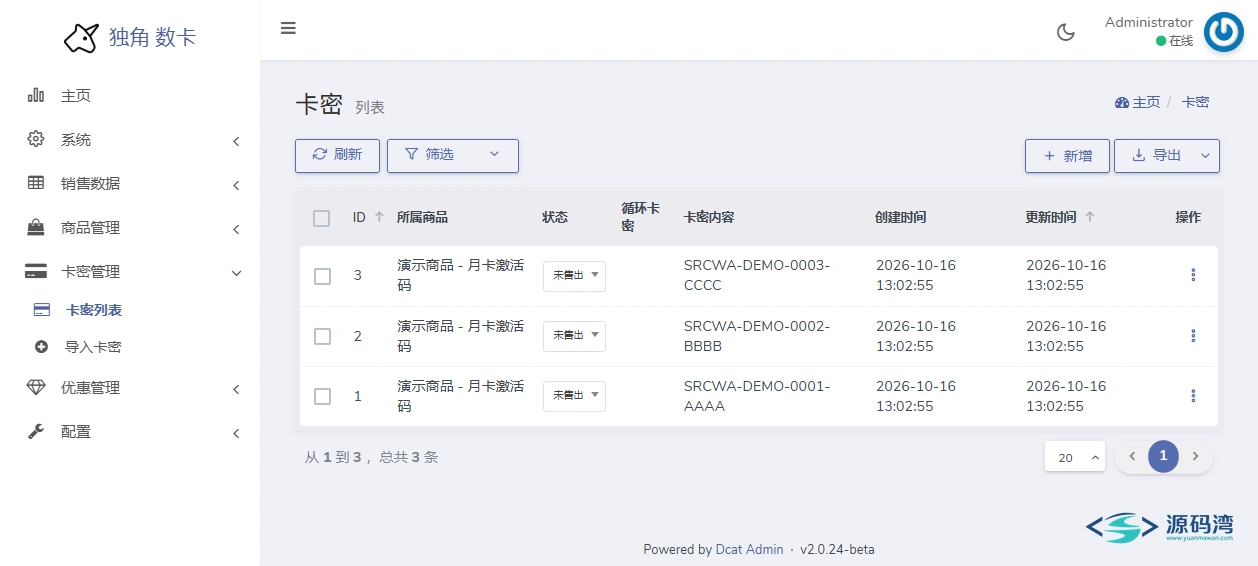Image resolution: width=1258 pixels, height=566 pixels.
Task: Open the Dcat Admin footer link
Action: [x=749, y=549]
